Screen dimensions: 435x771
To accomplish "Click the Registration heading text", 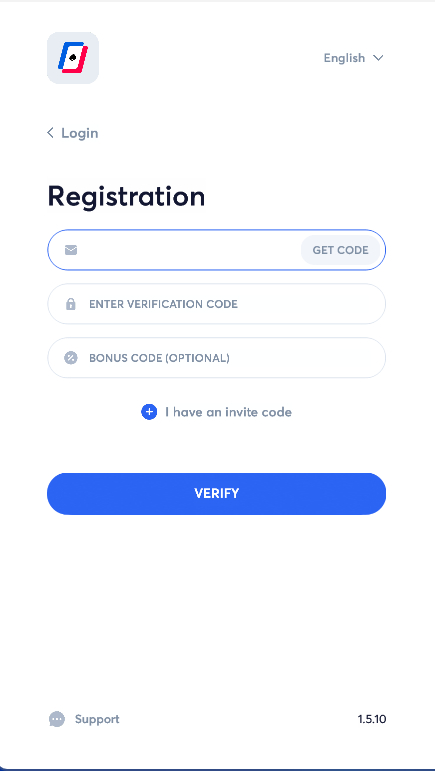I will point(126,197).
